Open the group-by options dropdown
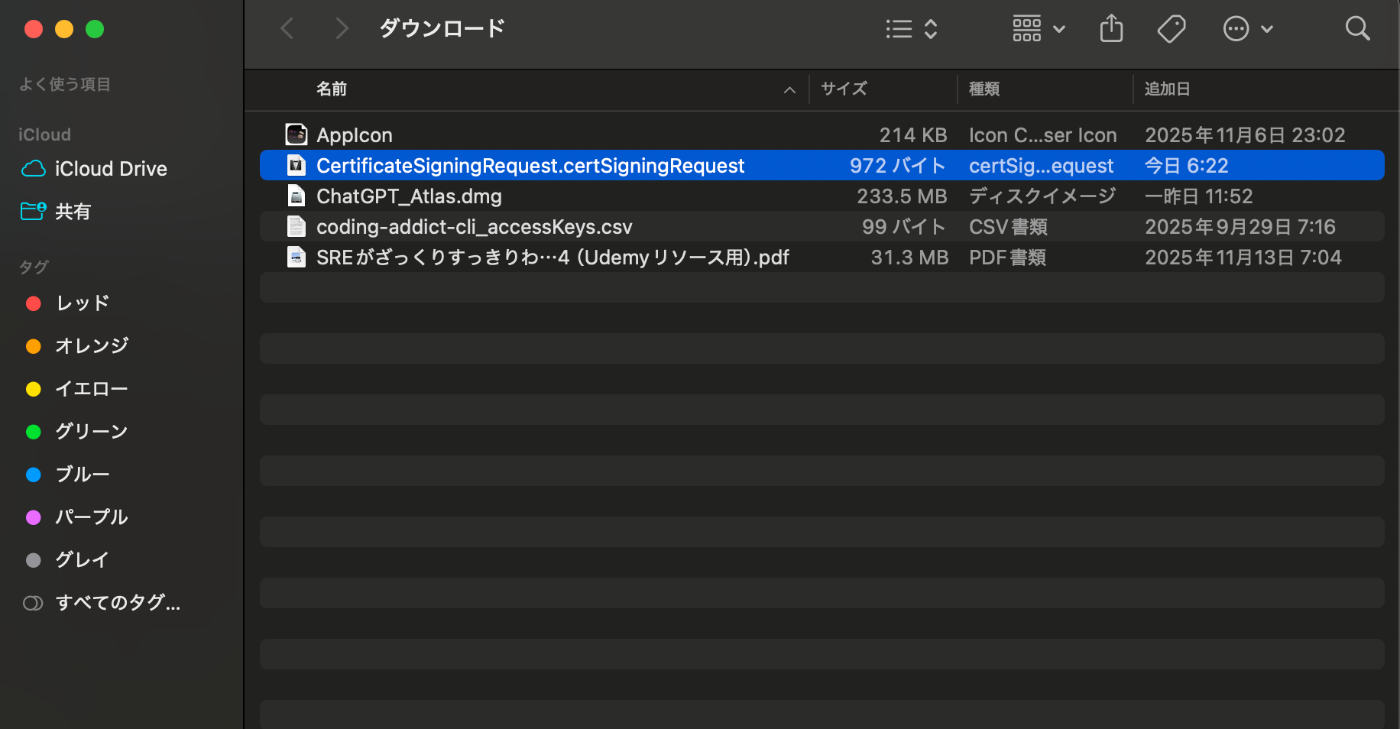Viewport: 1400px width, 729px height. click(x=1038, y=29)
